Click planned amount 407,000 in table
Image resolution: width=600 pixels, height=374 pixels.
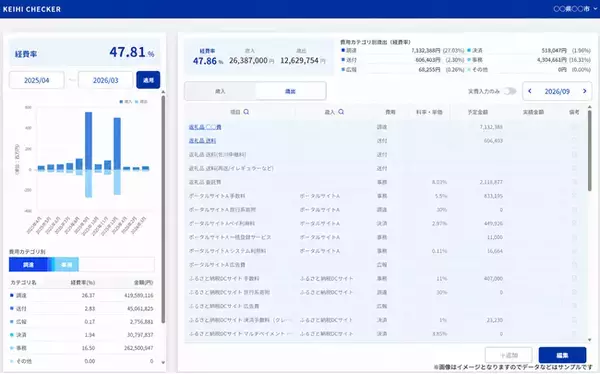pyautogui.click(x=493, y=279)
